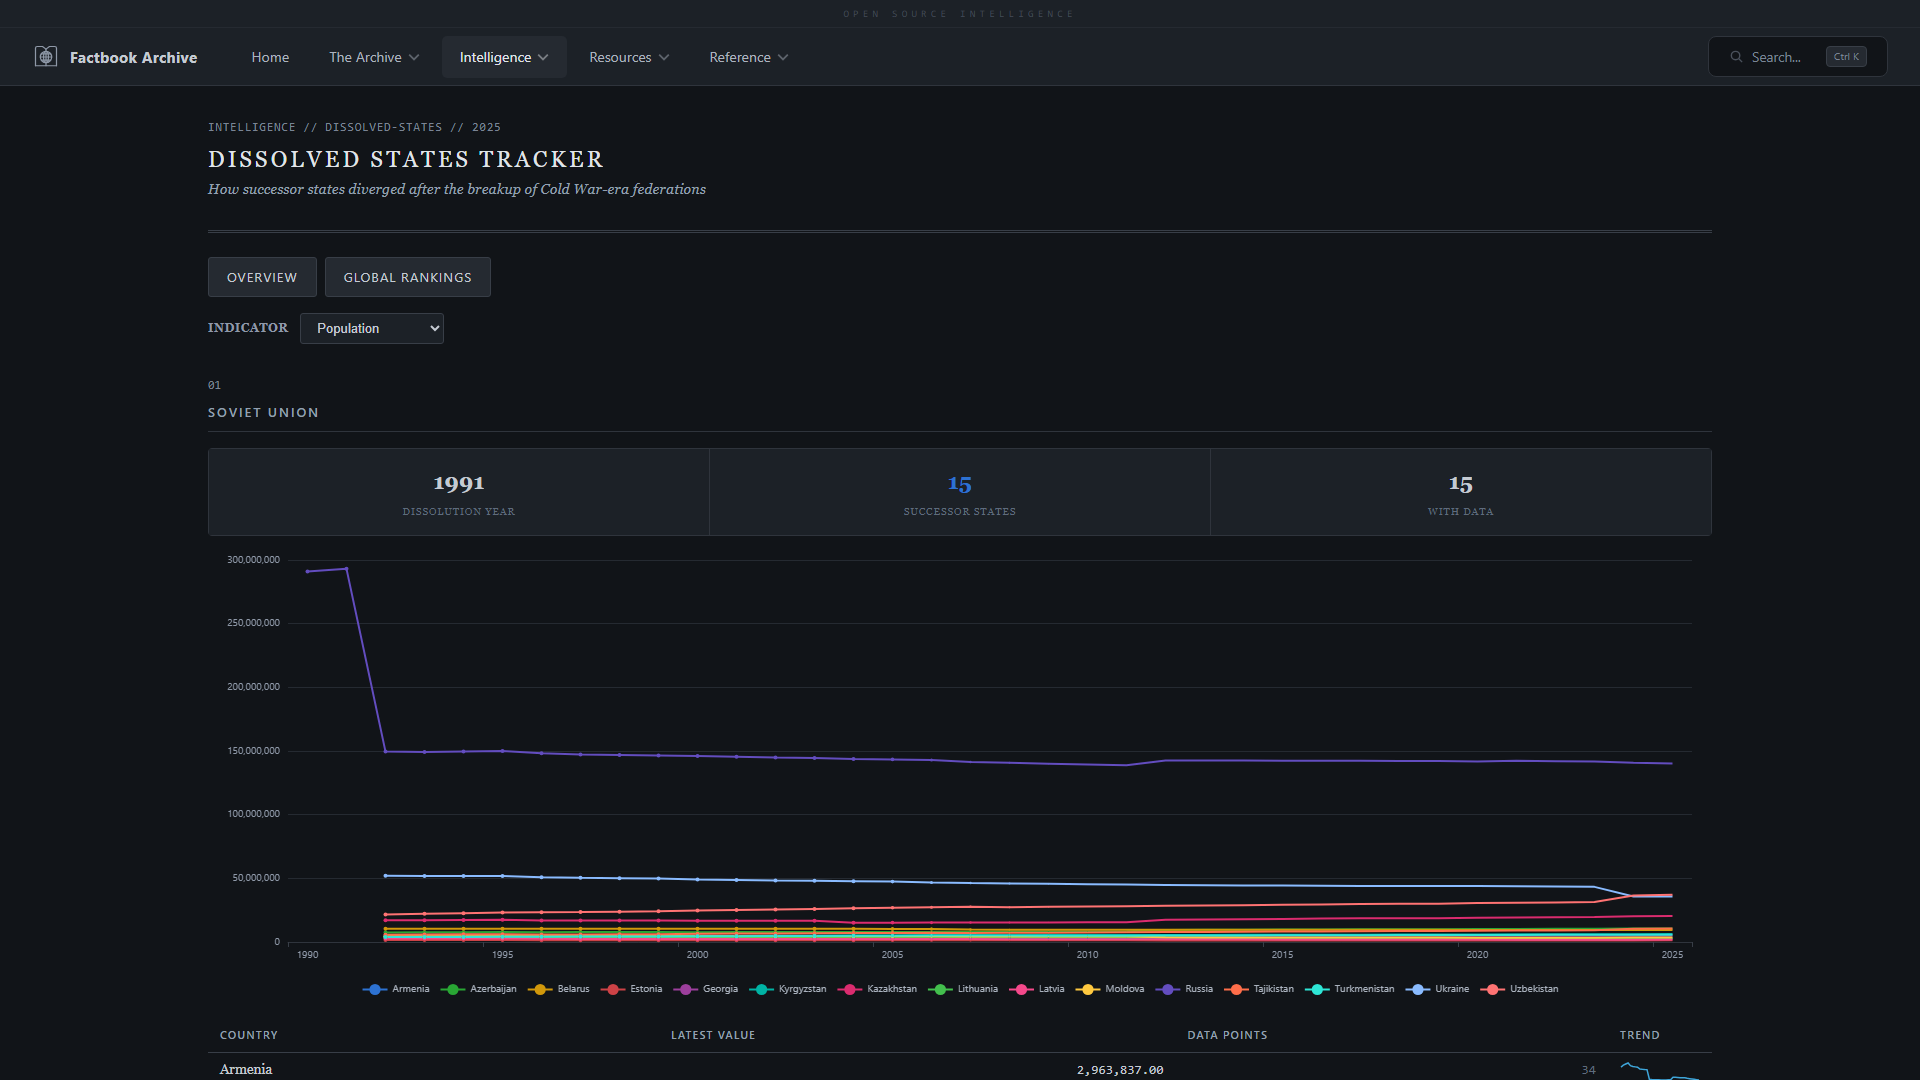Image resolution: width=1920 pixels, height=1080 pixels.
Task: Click the Global Rankings button
Action: pos(407,277)
